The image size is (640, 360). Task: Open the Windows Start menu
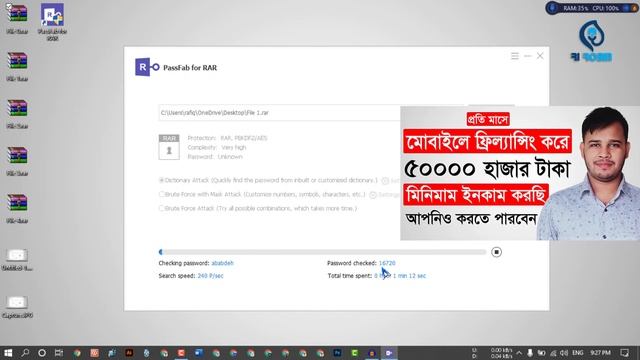pos(8,353)
